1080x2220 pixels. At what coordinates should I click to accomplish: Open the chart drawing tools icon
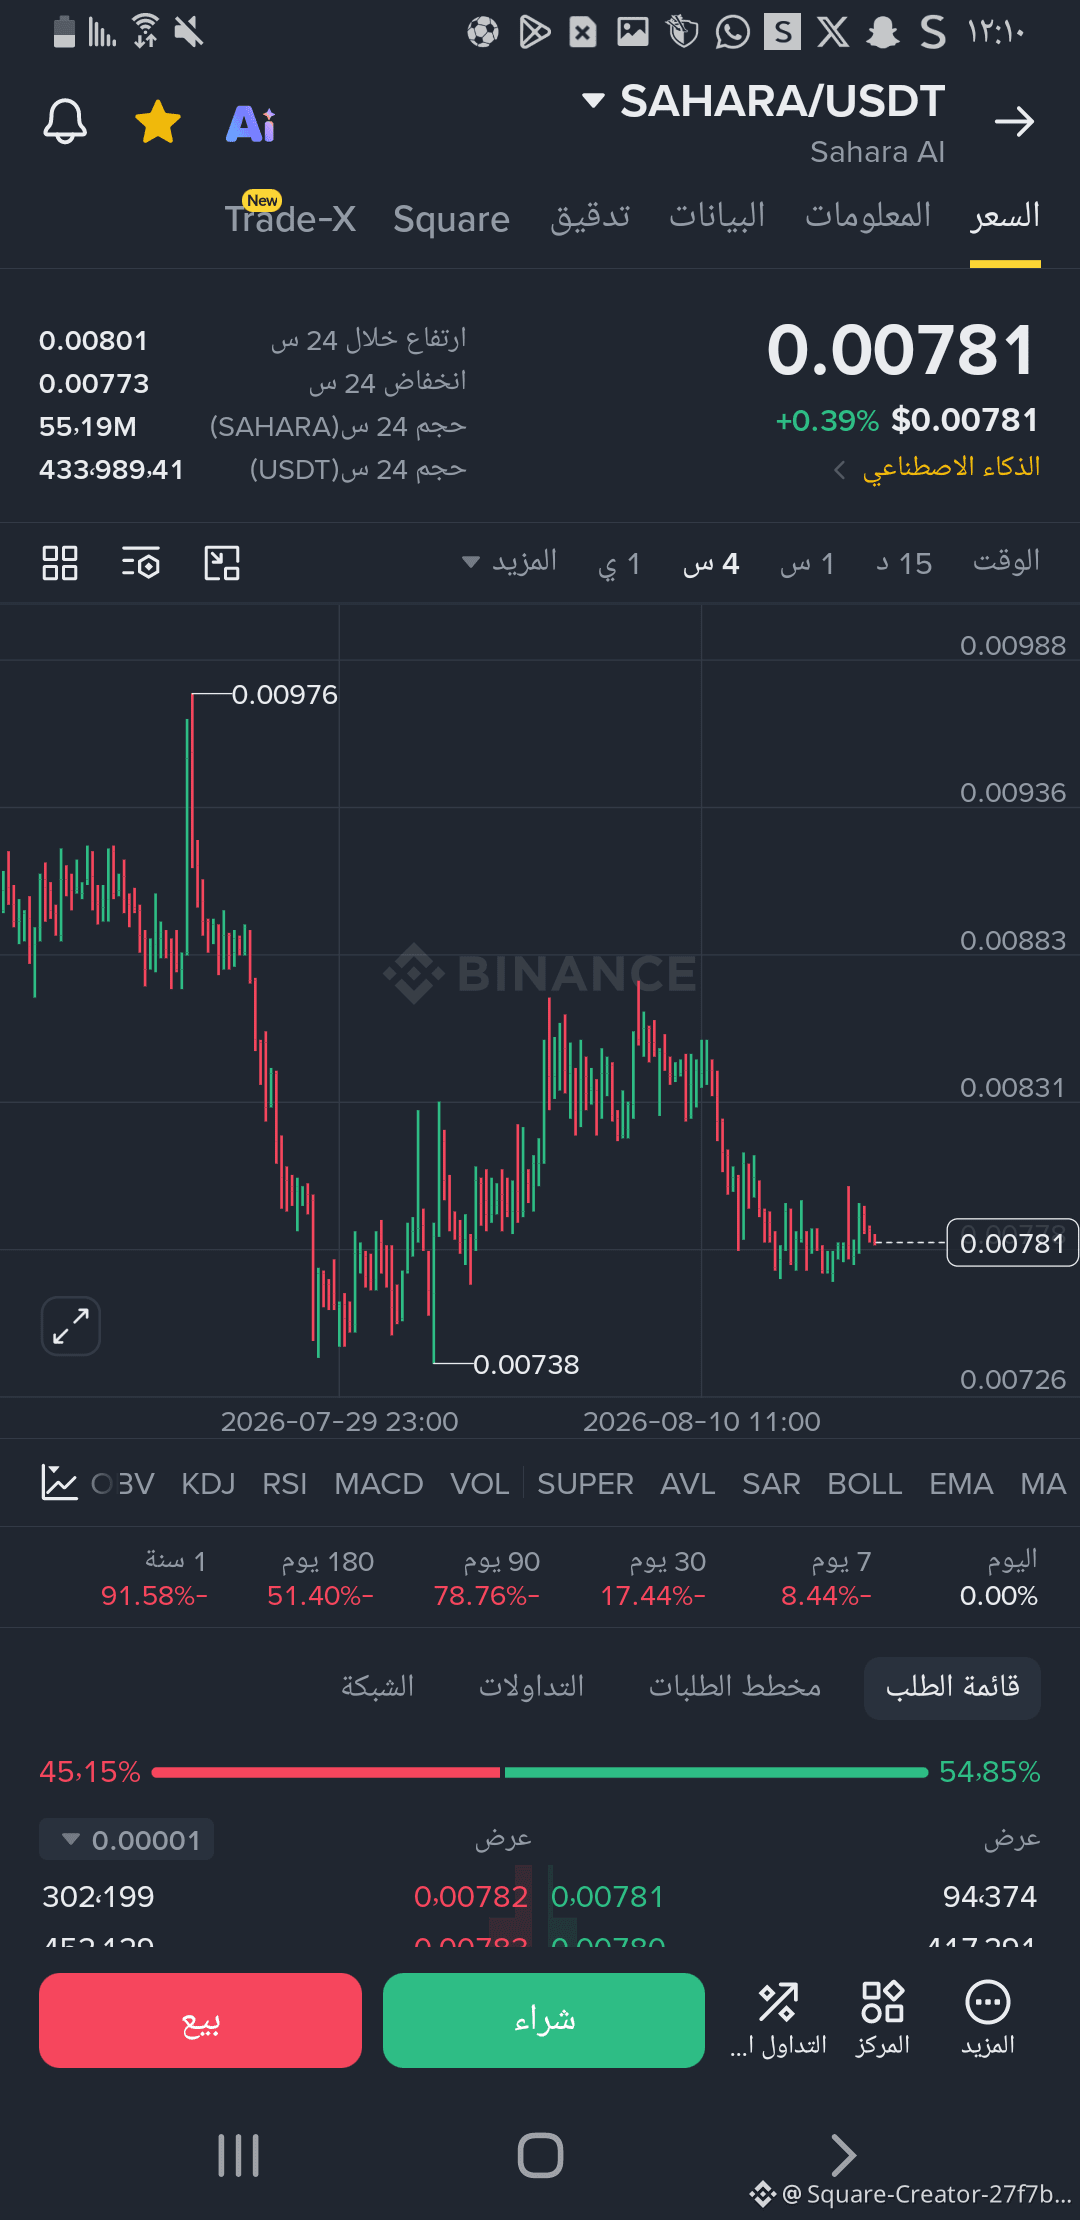click(222, 563)
